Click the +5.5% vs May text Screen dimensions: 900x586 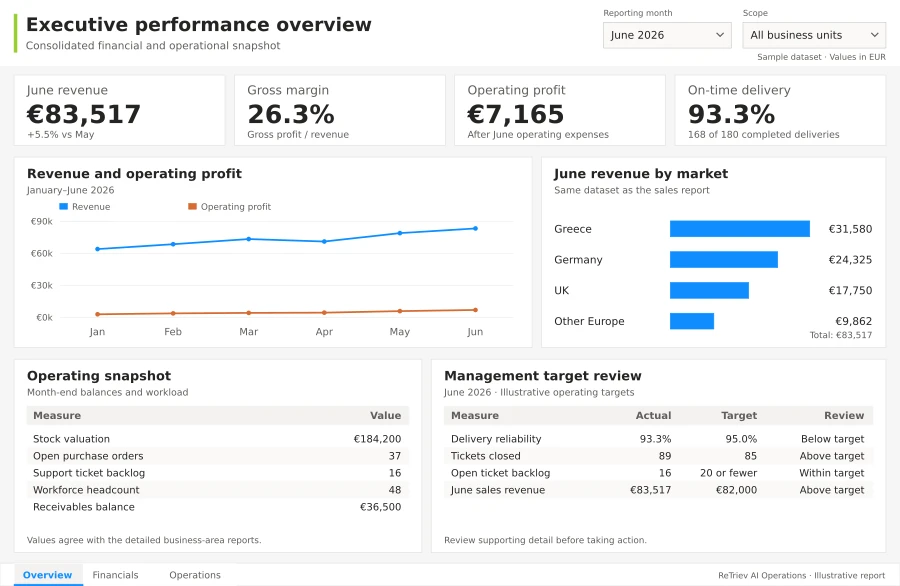pos(60,134)
